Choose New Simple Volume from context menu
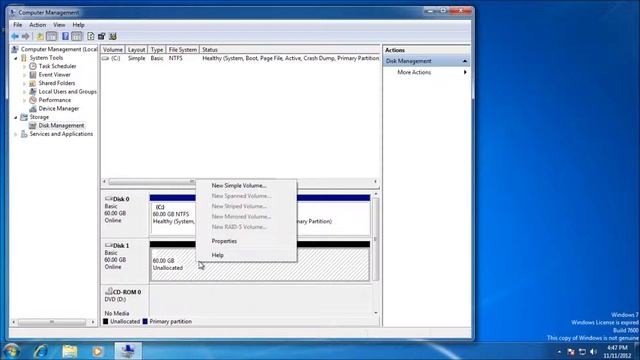The width and height of the screenshot is (640, 360). (246, 186)
